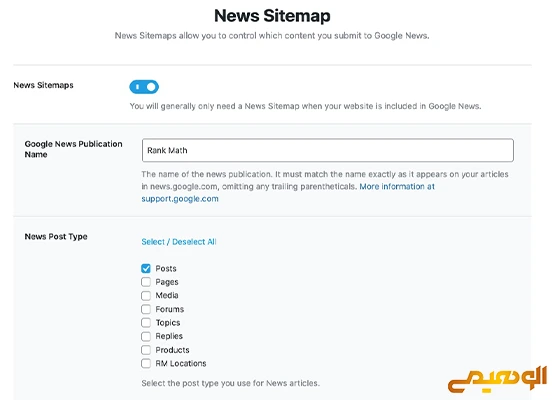
Task: Click the orange Arabic logo watermark
Action: click(497, 380)
